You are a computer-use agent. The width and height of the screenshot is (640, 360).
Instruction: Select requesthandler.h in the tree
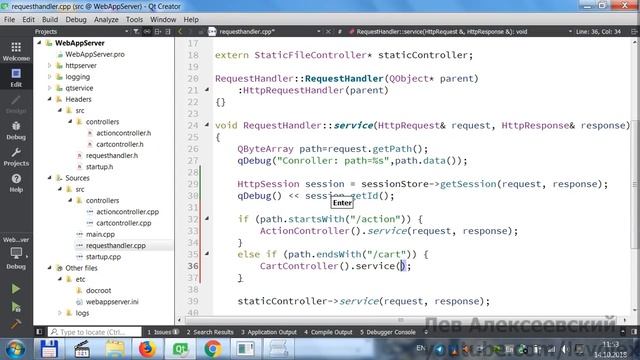111,156
